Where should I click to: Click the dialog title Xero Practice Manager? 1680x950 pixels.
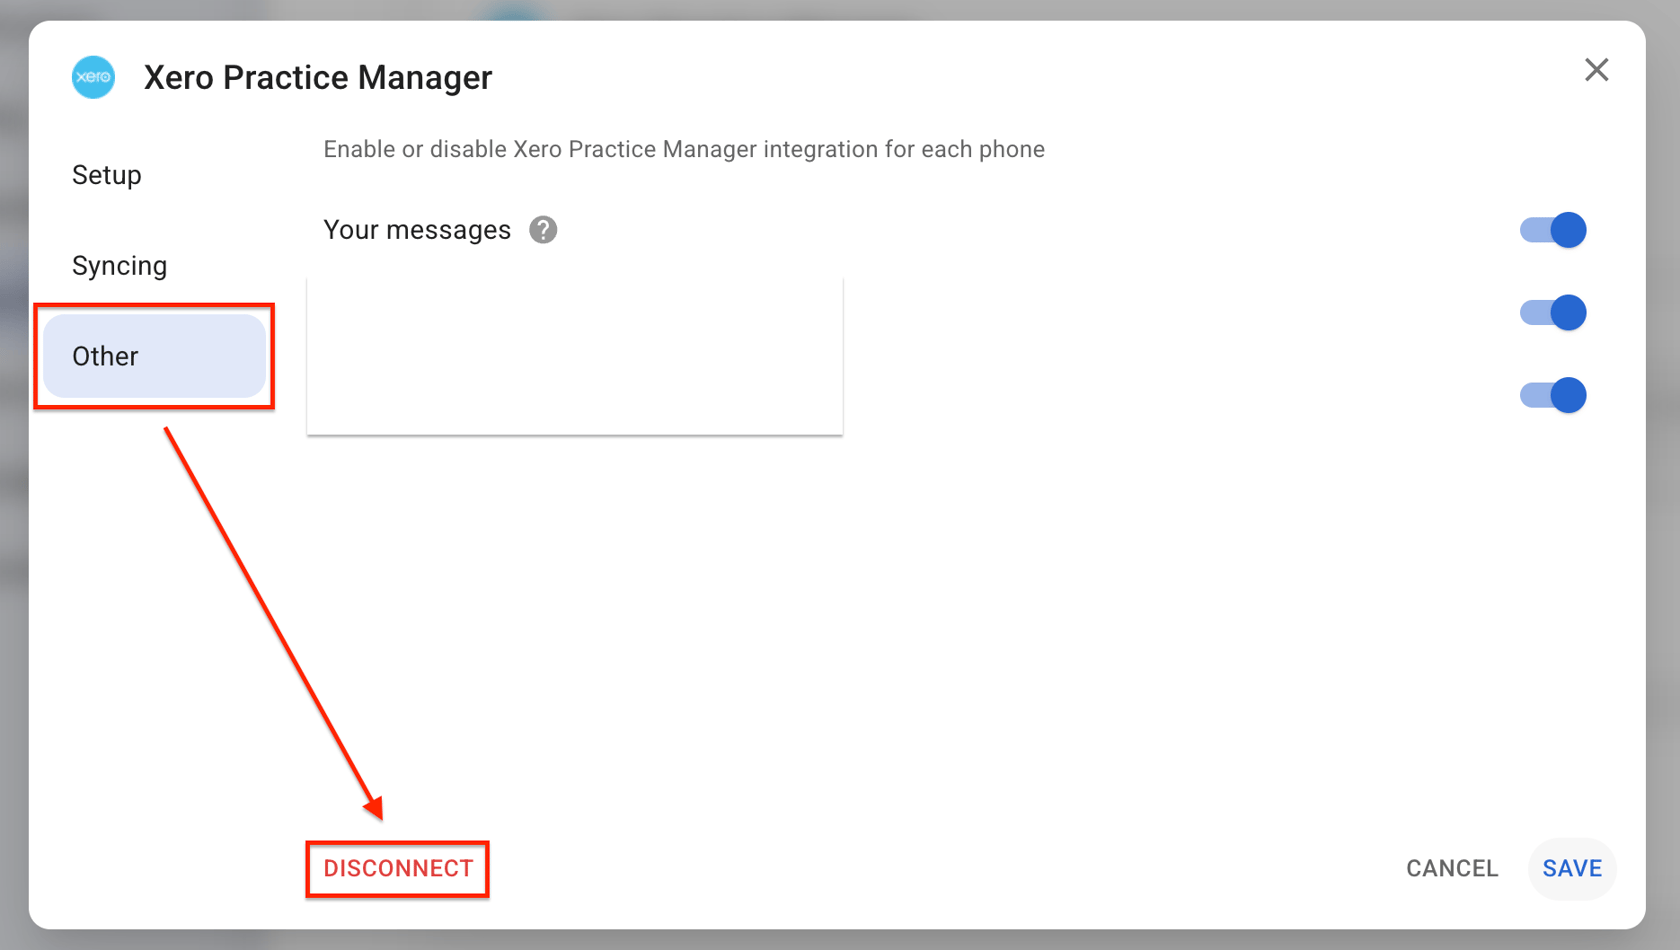[x=318, y=77]
